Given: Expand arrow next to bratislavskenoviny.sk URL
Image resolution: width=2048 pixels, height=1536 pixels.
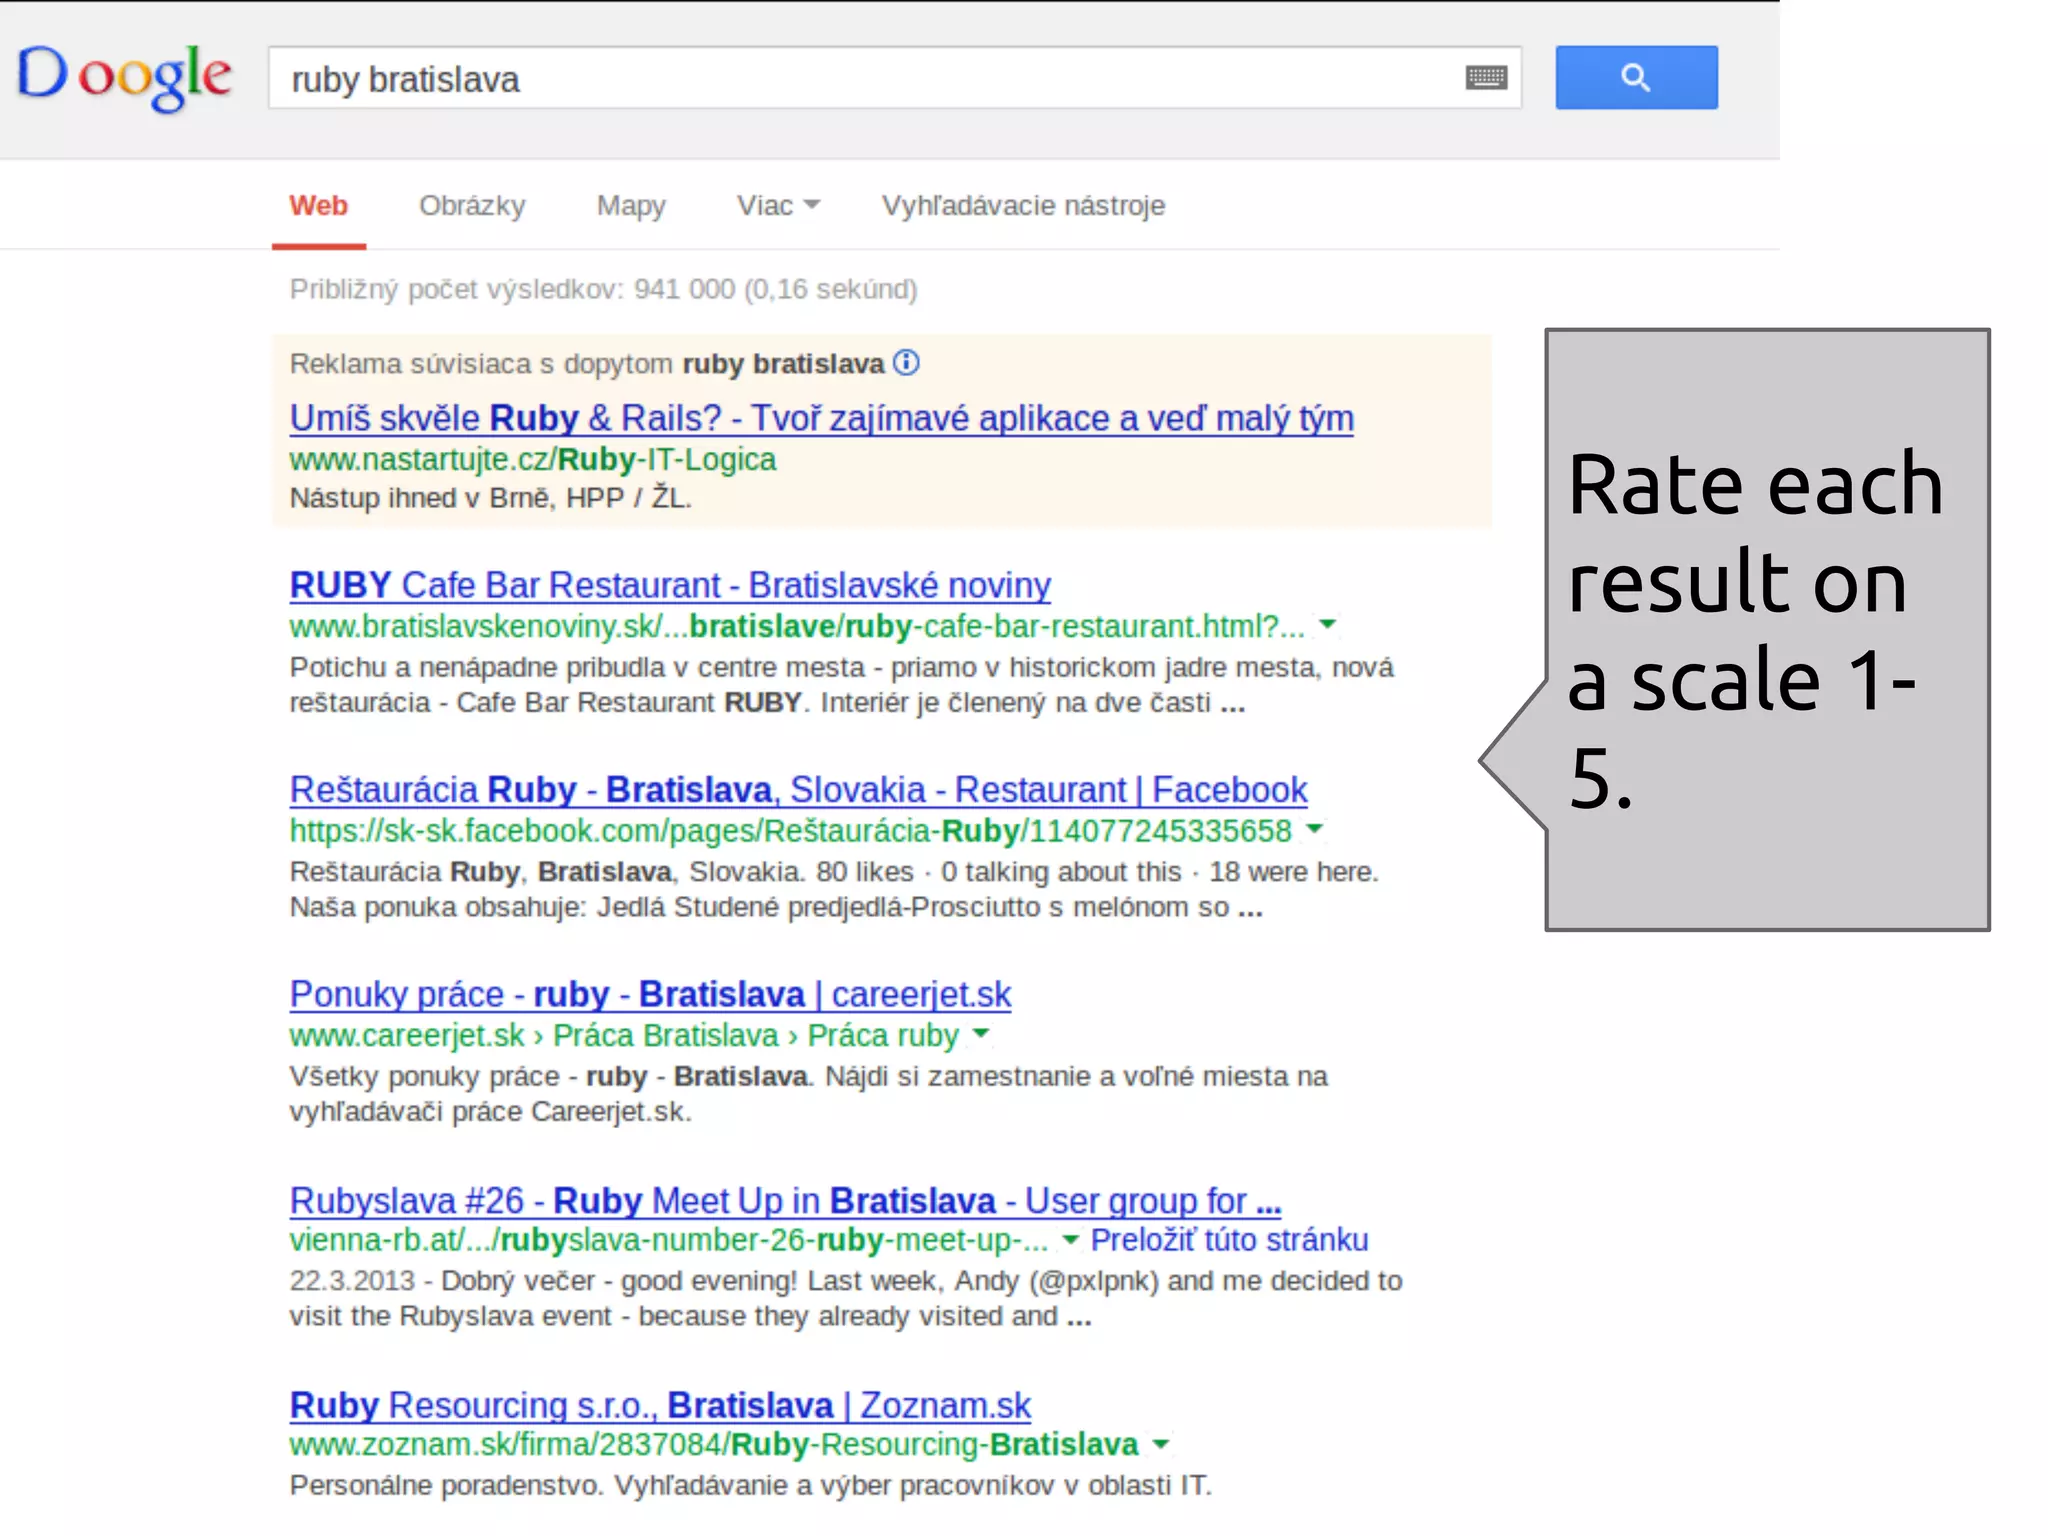Looking at the screenshot, I should (1328, 624).
